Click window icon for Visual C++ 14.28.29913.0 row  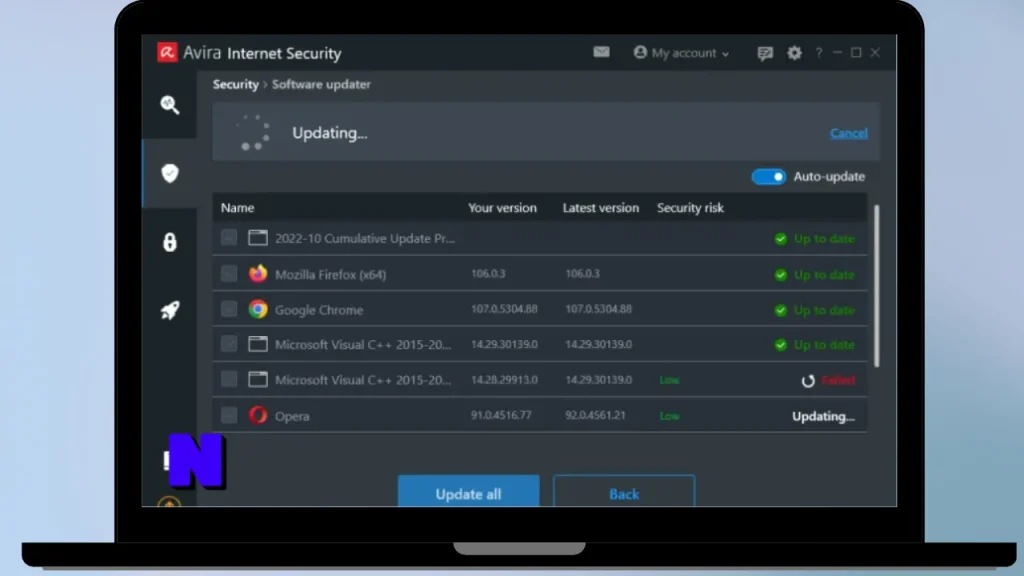coord(258,379)
